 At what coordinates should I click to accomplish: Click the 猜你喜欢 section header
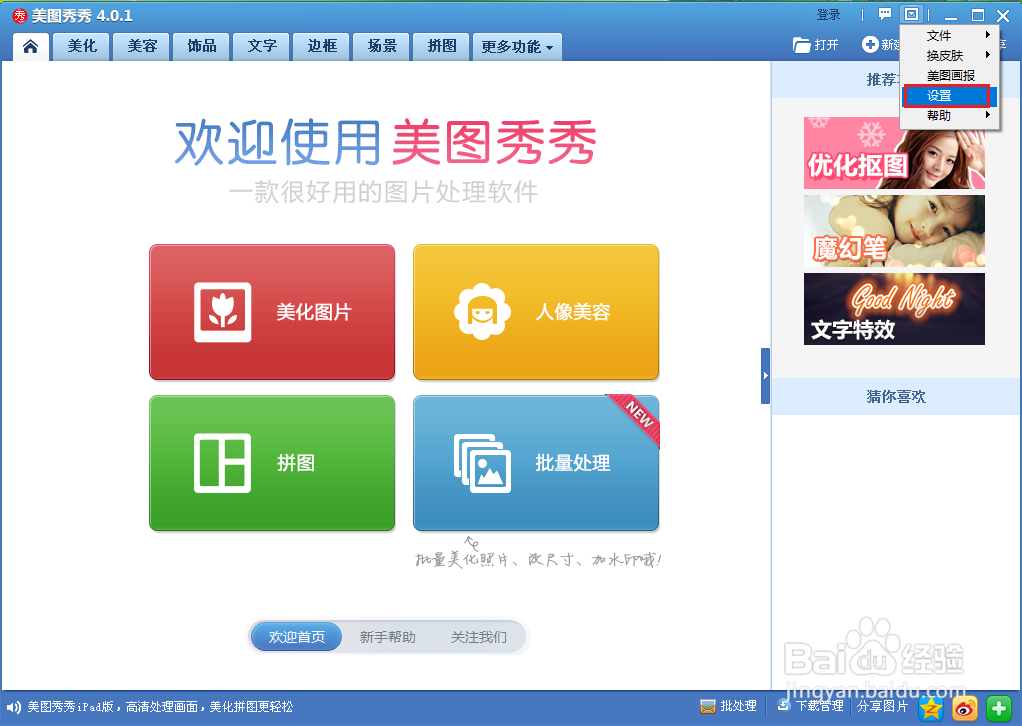[x=896, y=396]
